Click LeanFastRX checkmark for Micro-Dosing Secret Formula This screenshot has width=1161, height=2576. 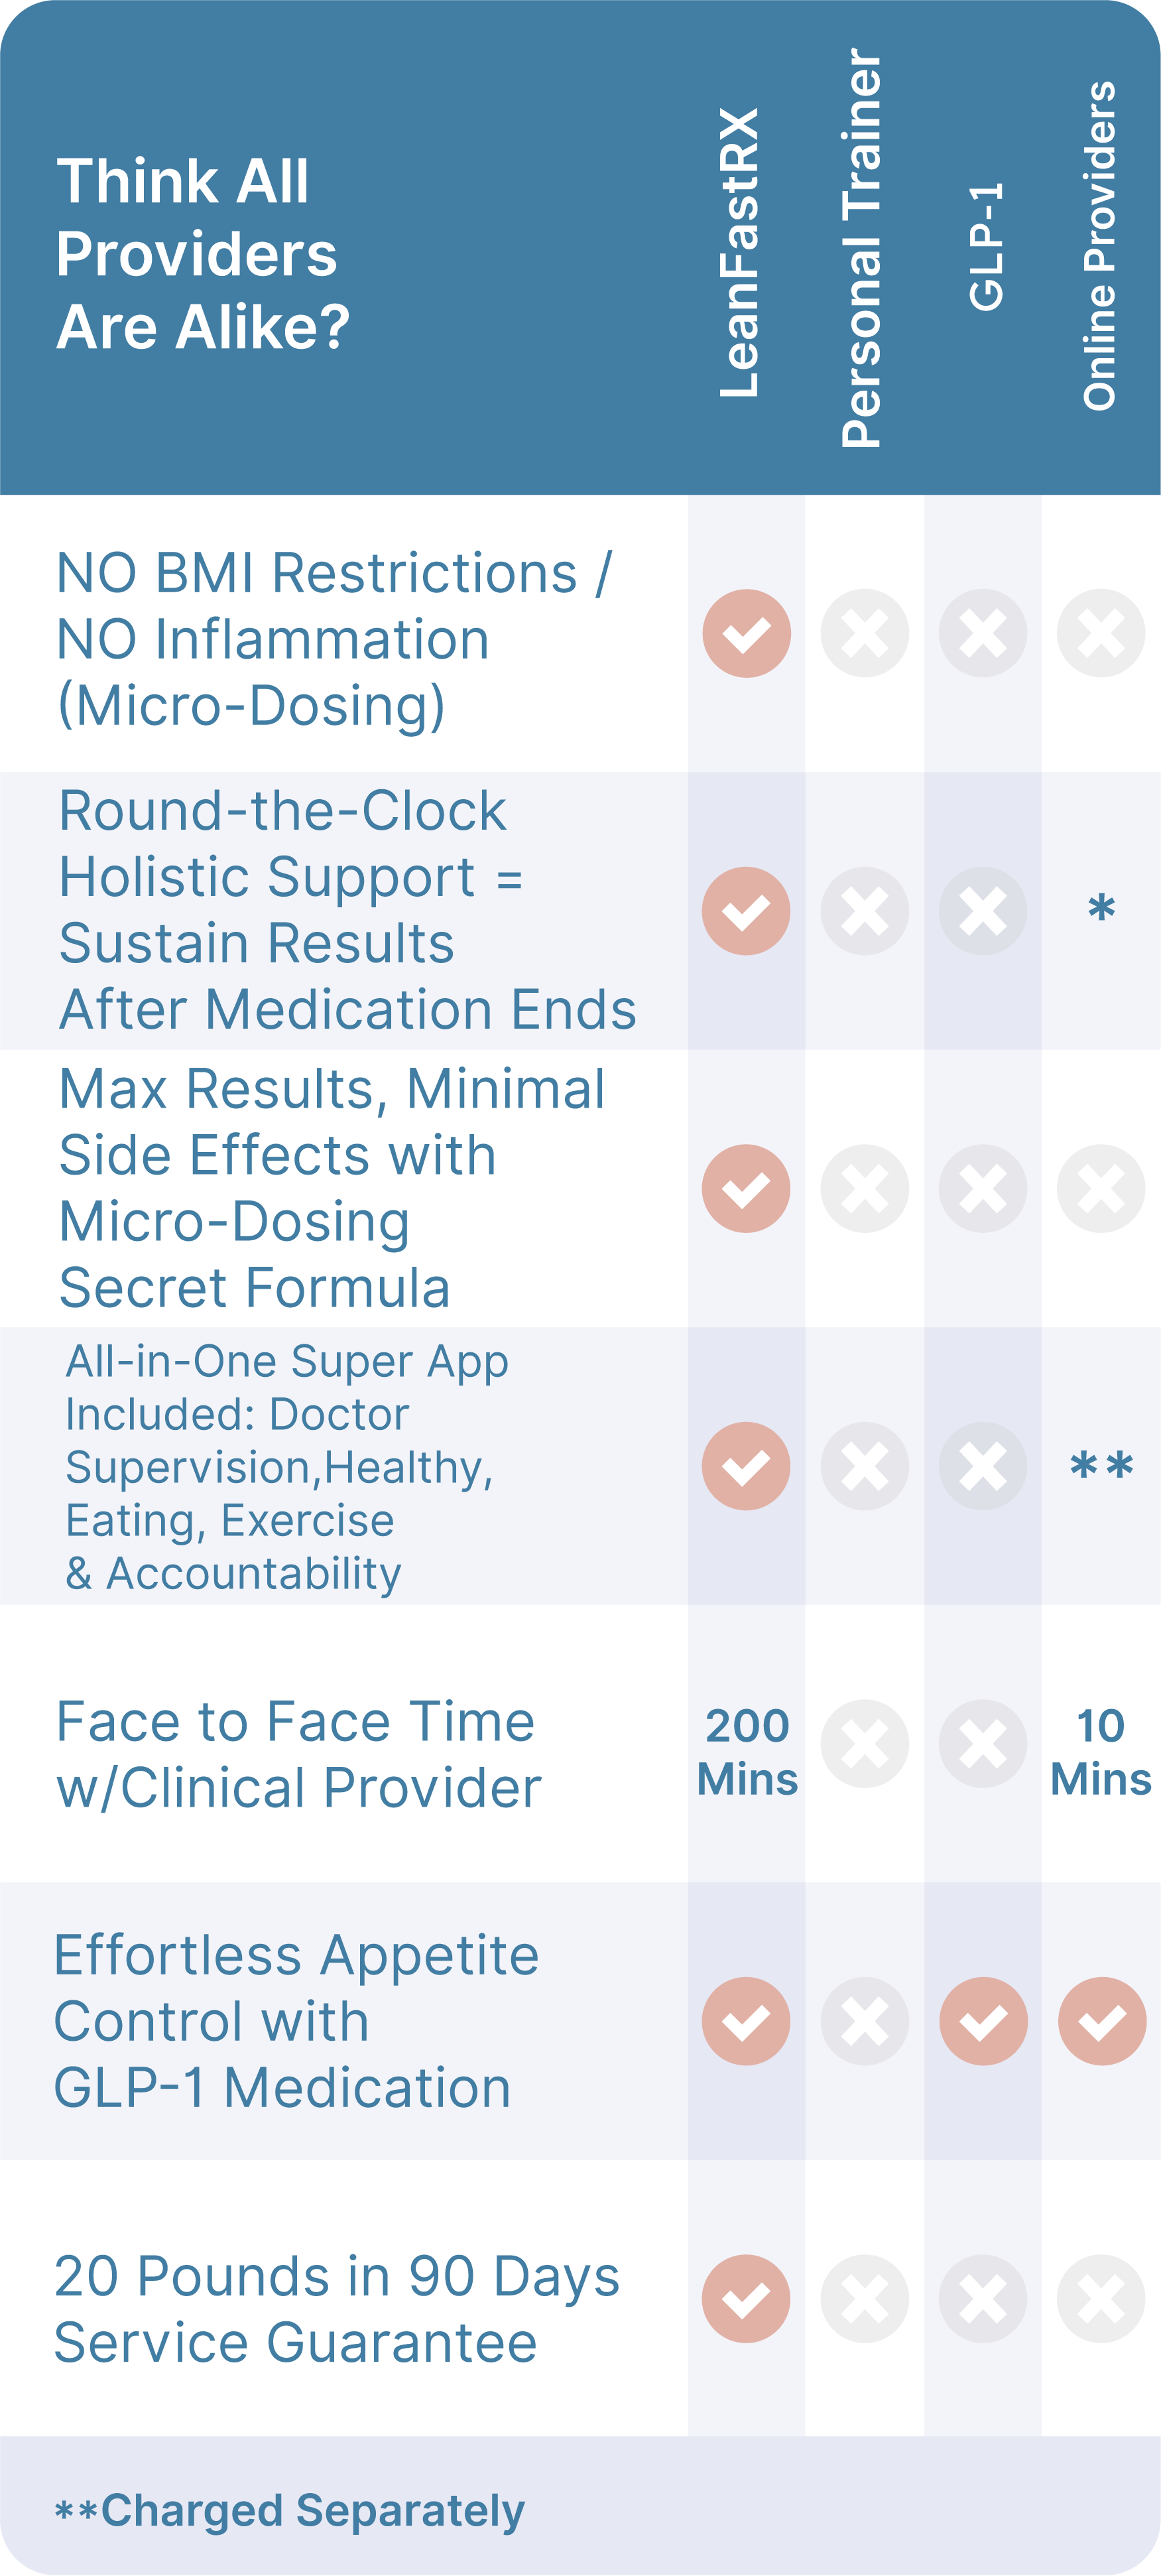746,1188
